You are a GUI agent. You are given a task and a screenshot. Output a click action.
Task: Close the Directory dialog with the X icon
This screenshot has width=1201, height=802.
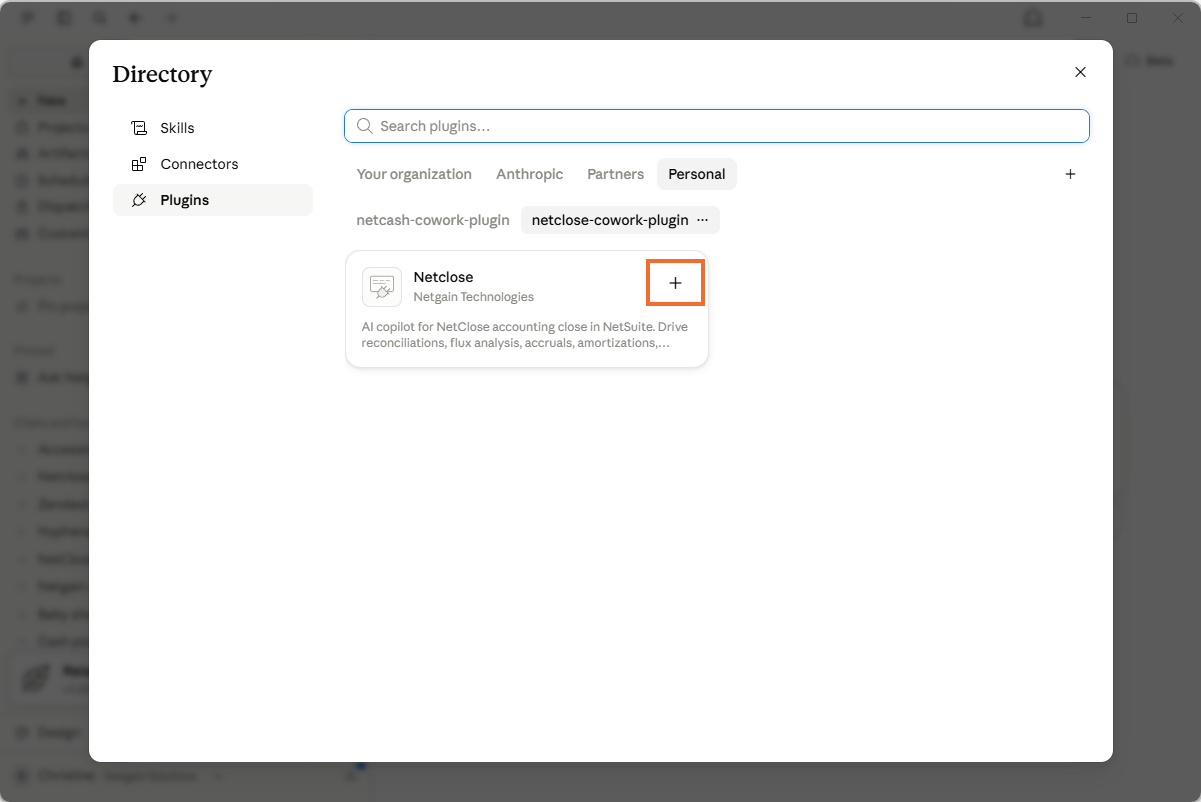1080,72
